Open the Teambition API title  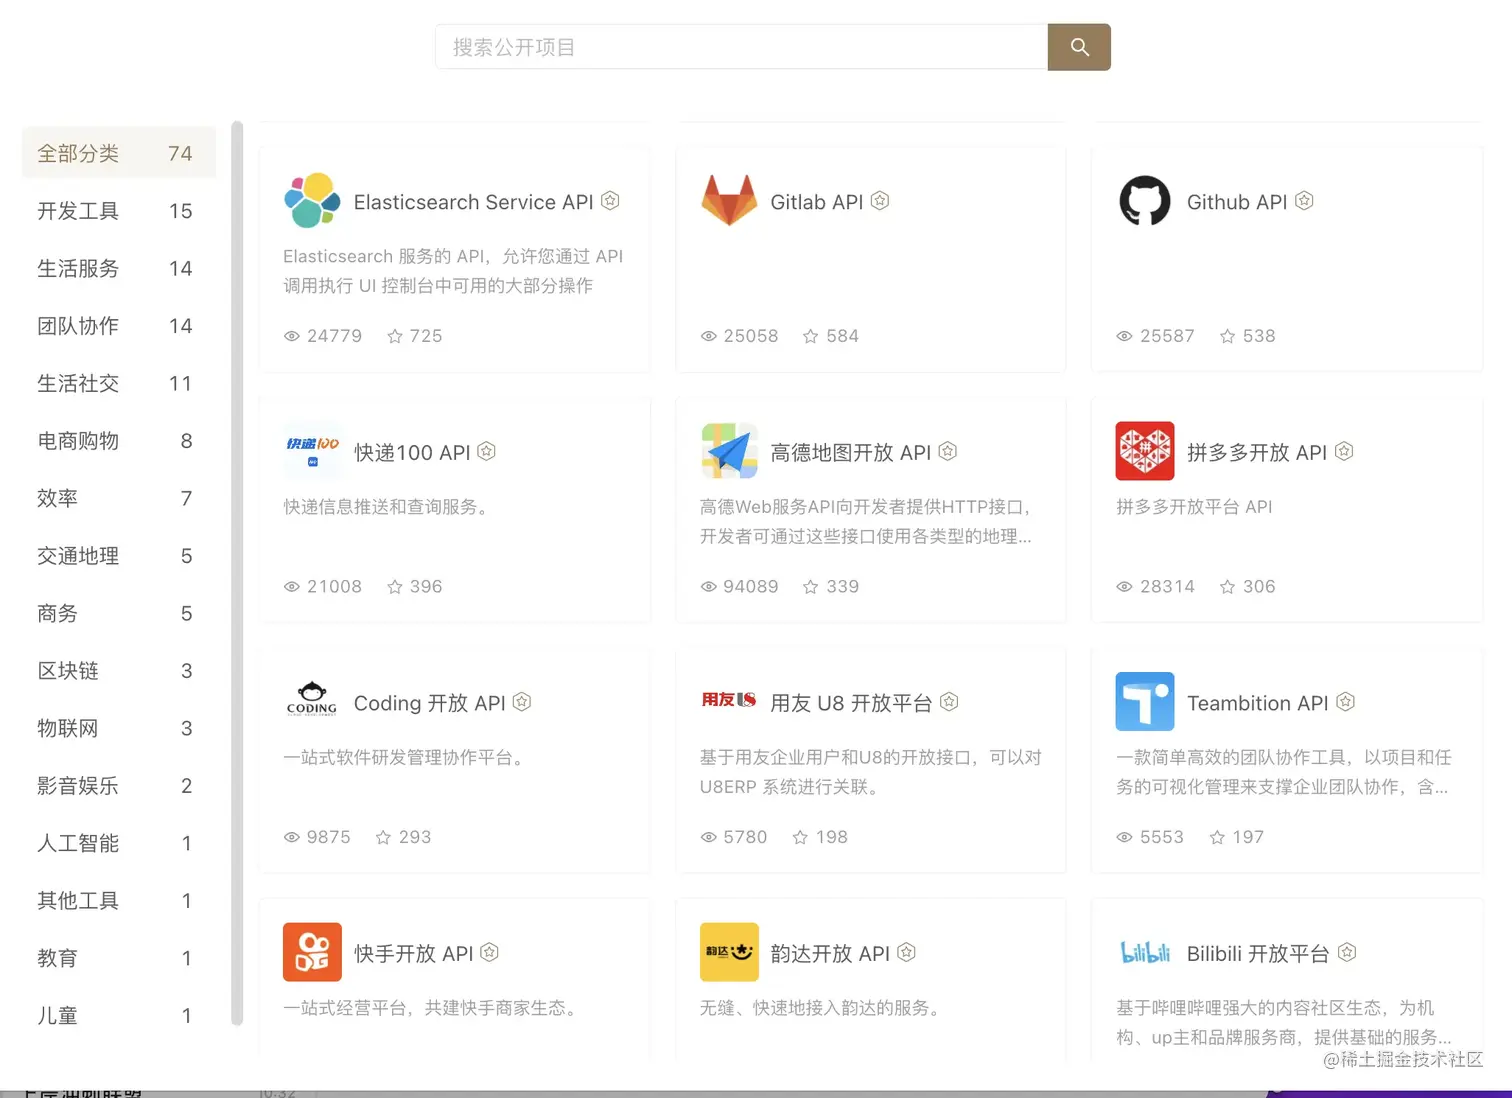1258,703
